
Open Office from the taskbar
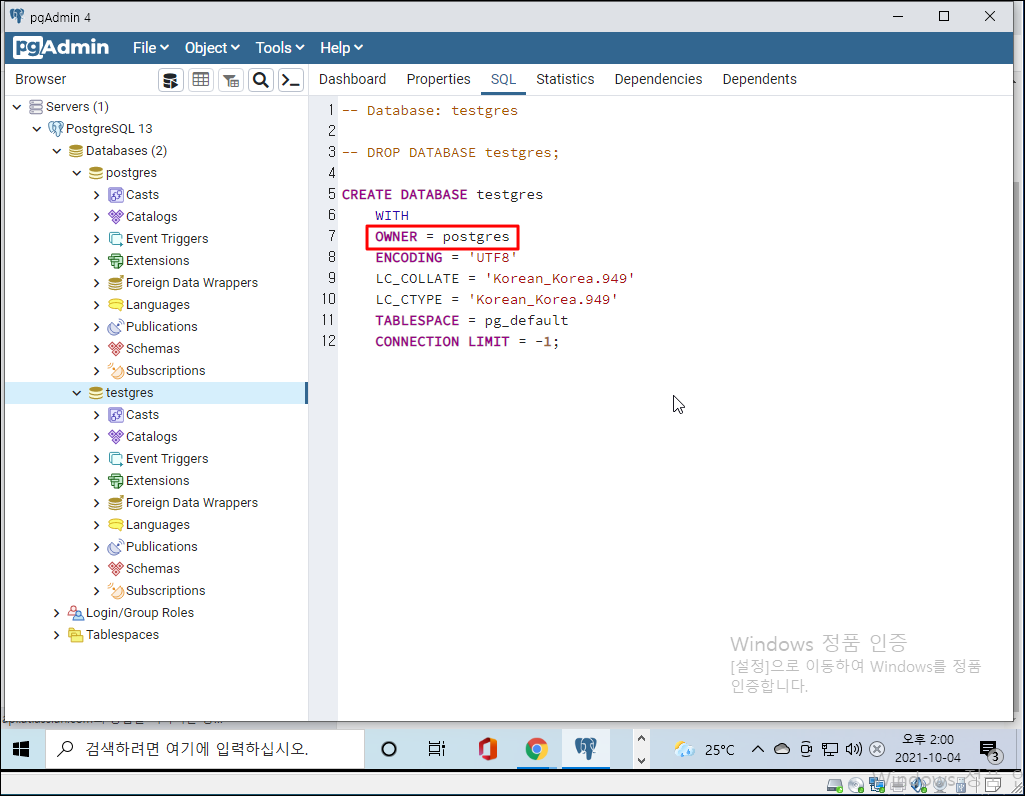tap(487, 749)
